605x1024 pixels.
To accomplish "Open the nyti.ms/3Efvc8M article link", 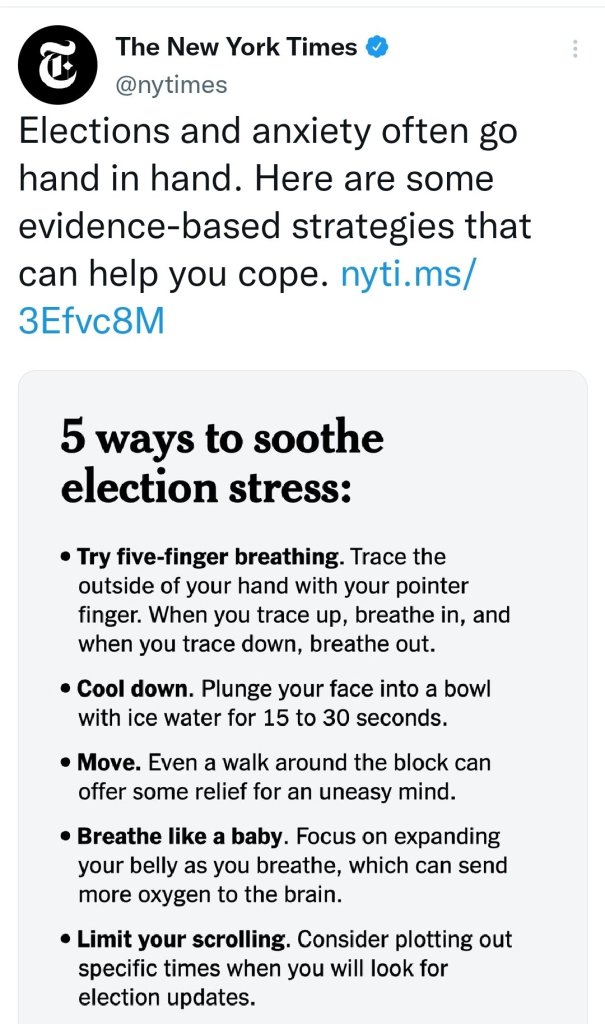I will (405, 275).
